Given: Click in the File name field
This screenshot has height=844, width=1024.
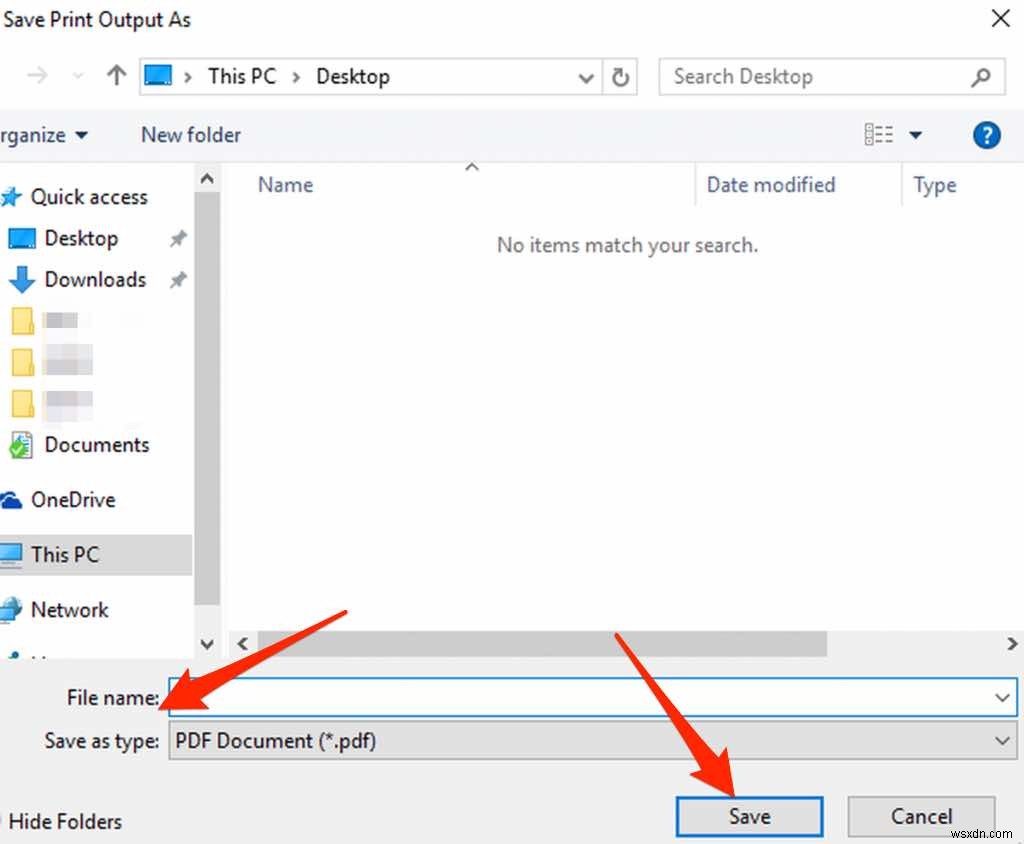Looking at the screenshot, I should (x=500, y=697).
